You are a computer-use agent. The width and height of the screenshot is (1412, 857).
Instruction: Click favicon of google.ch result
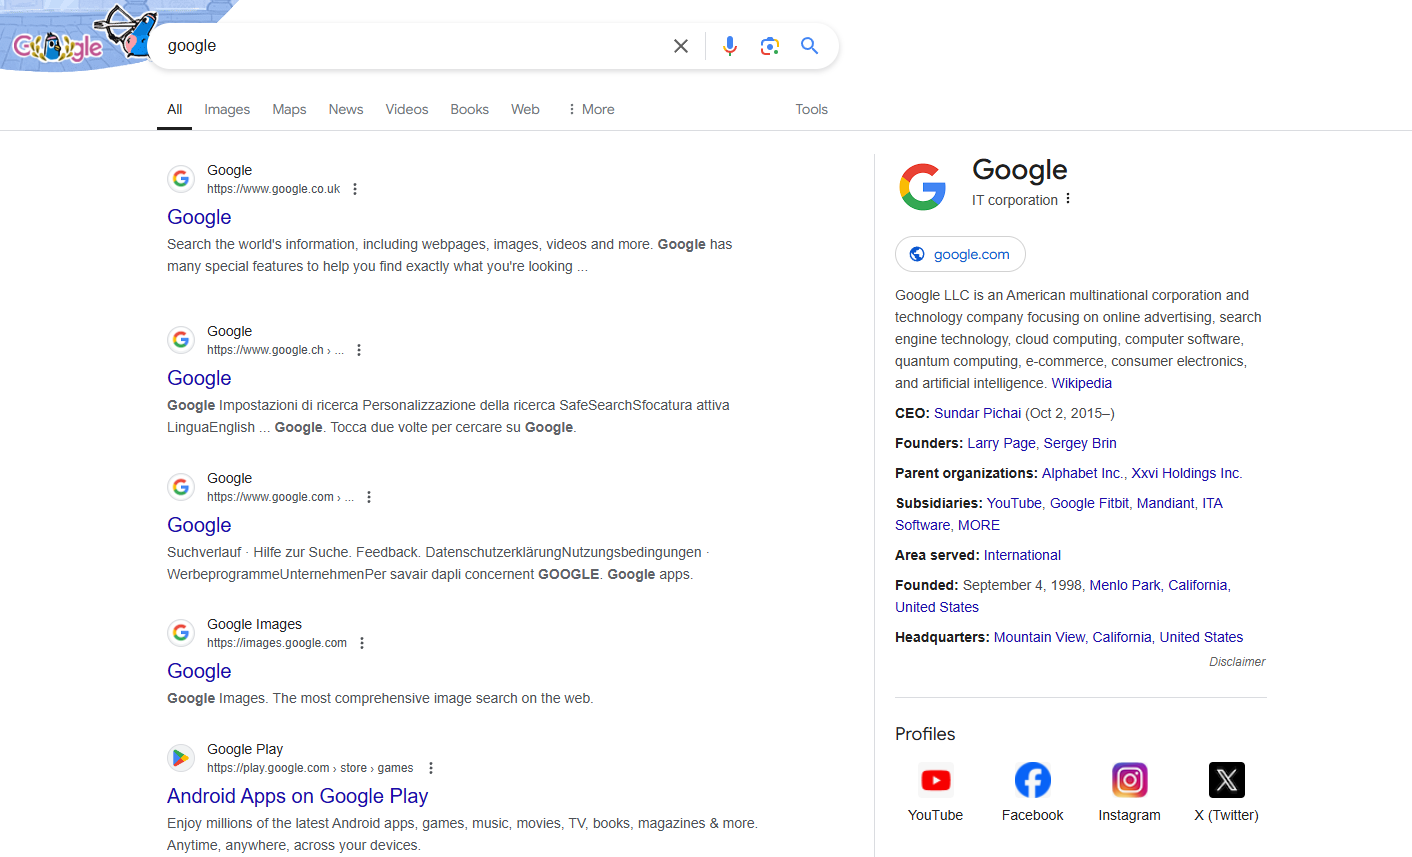pos(181,340)
